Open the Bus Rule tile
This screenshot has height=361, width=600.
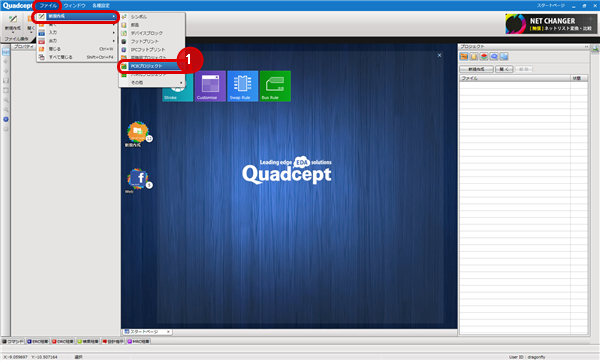[275, 86]
